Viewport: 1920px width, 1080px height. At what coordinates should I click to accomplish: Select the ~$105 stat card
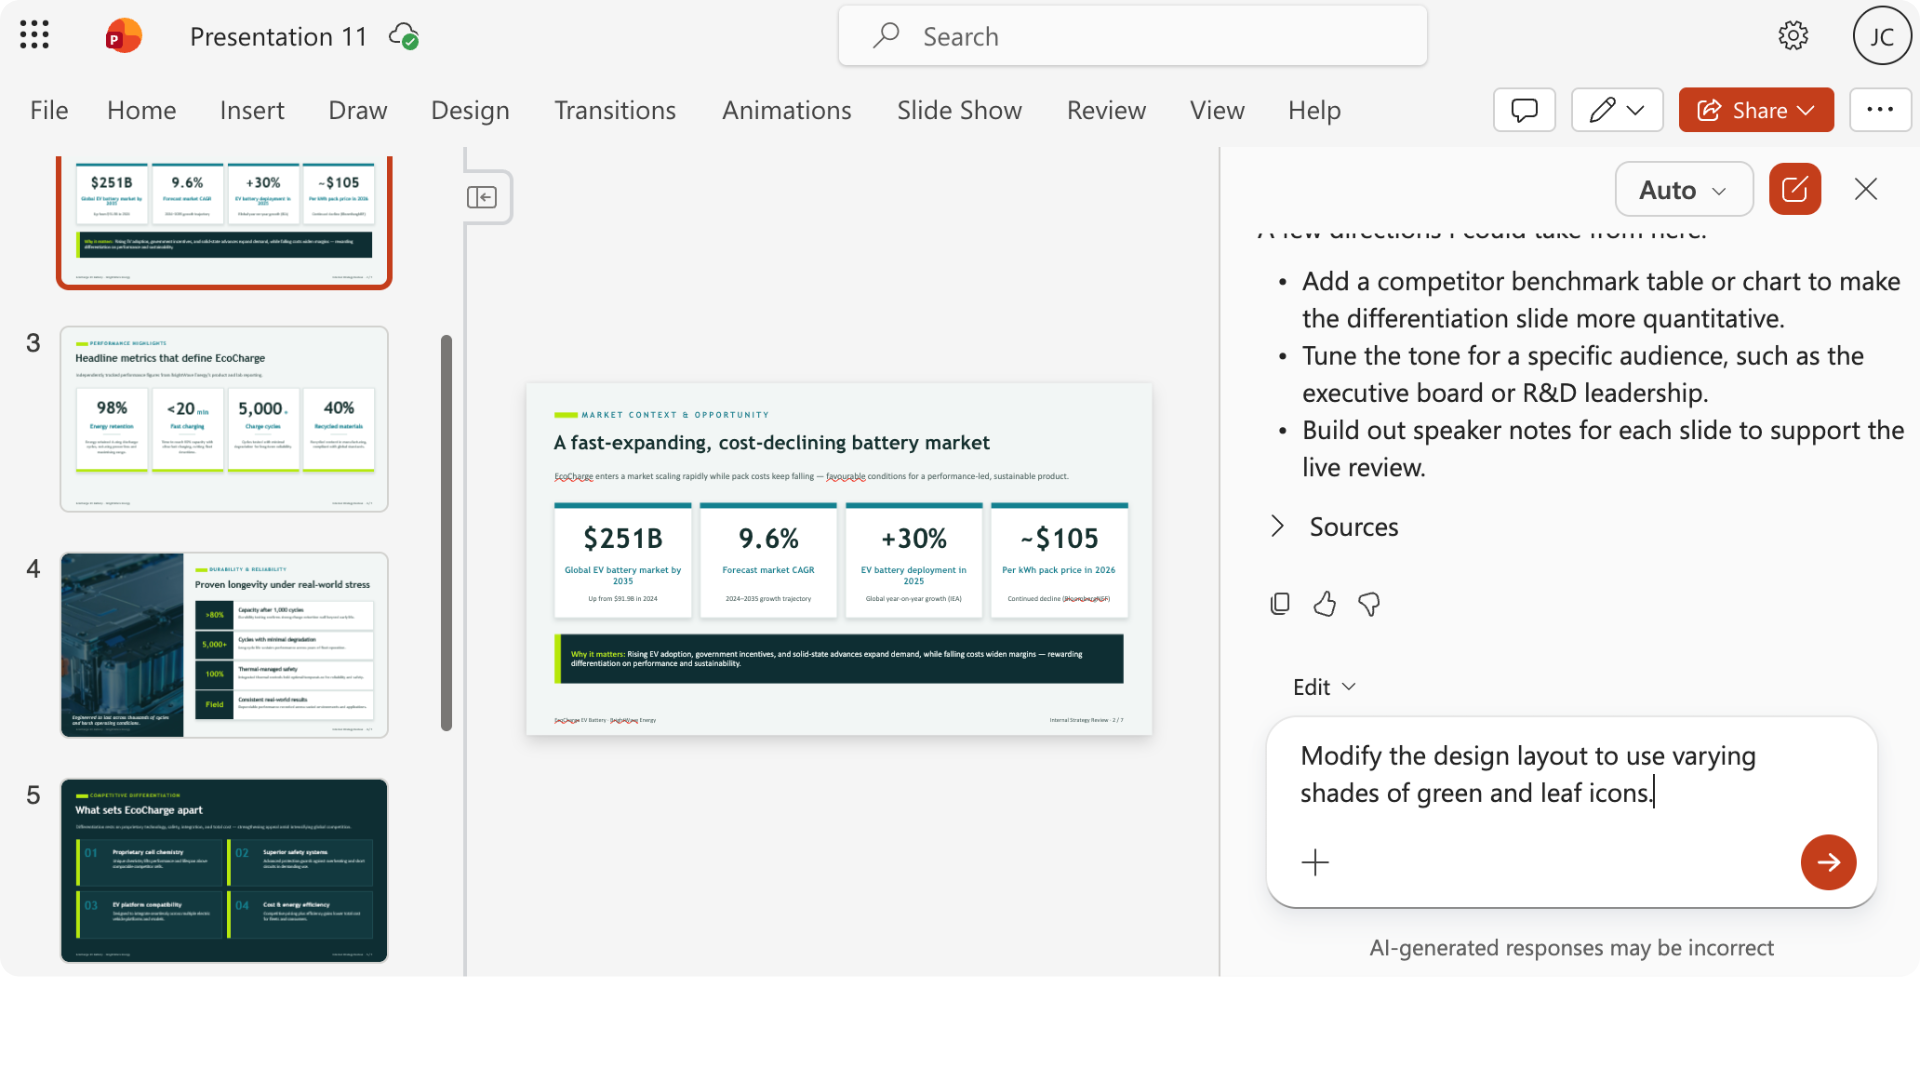point(1059,560)
